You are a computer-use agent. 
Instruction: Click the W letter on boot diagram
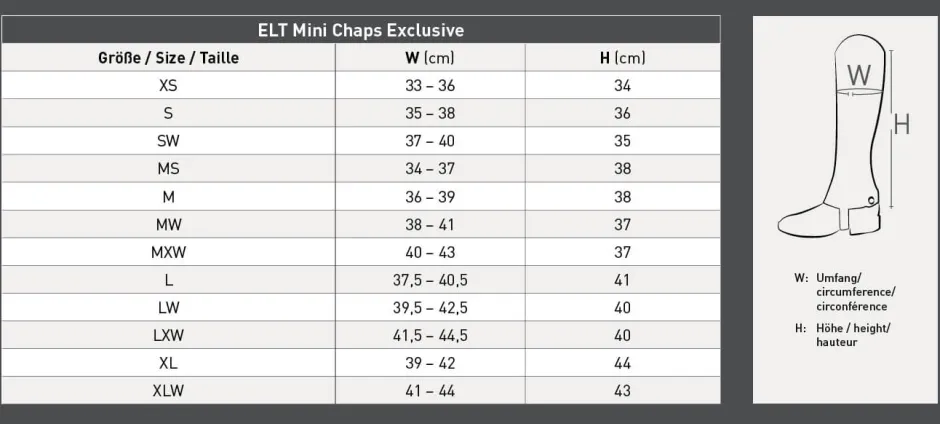tap(858, 76)
